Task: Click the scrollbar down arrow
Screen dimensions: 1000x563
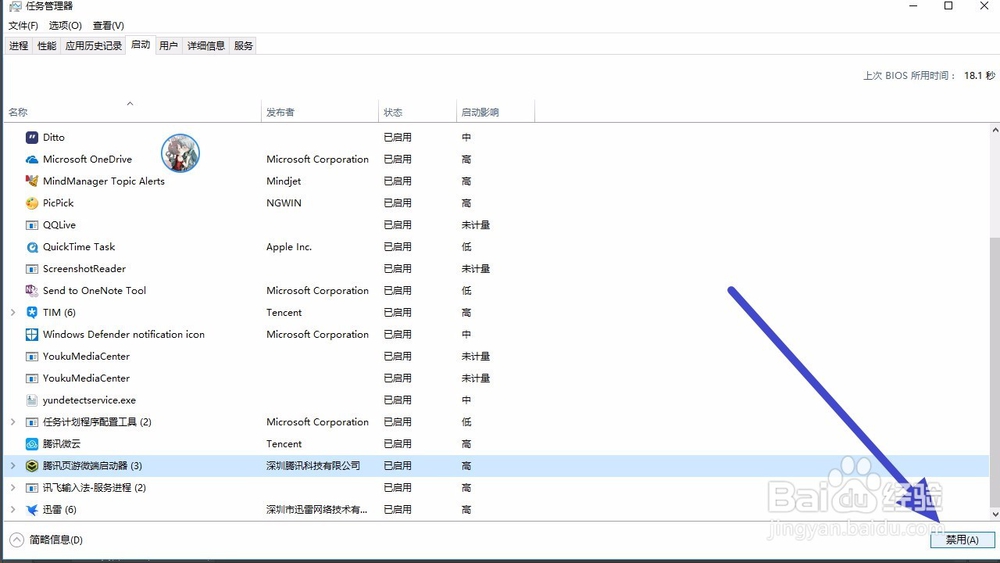Action: tap(995, 514)
